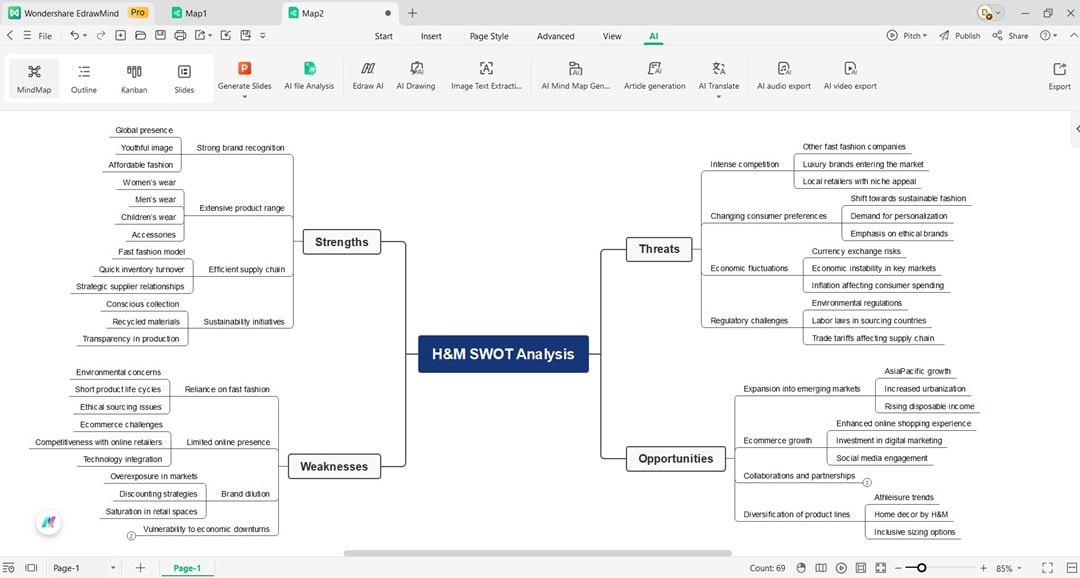Screen dimensions: 1080x578
Task: Save the document with the floppy icon
Action: pyautogui.click(x=160, y=36)
